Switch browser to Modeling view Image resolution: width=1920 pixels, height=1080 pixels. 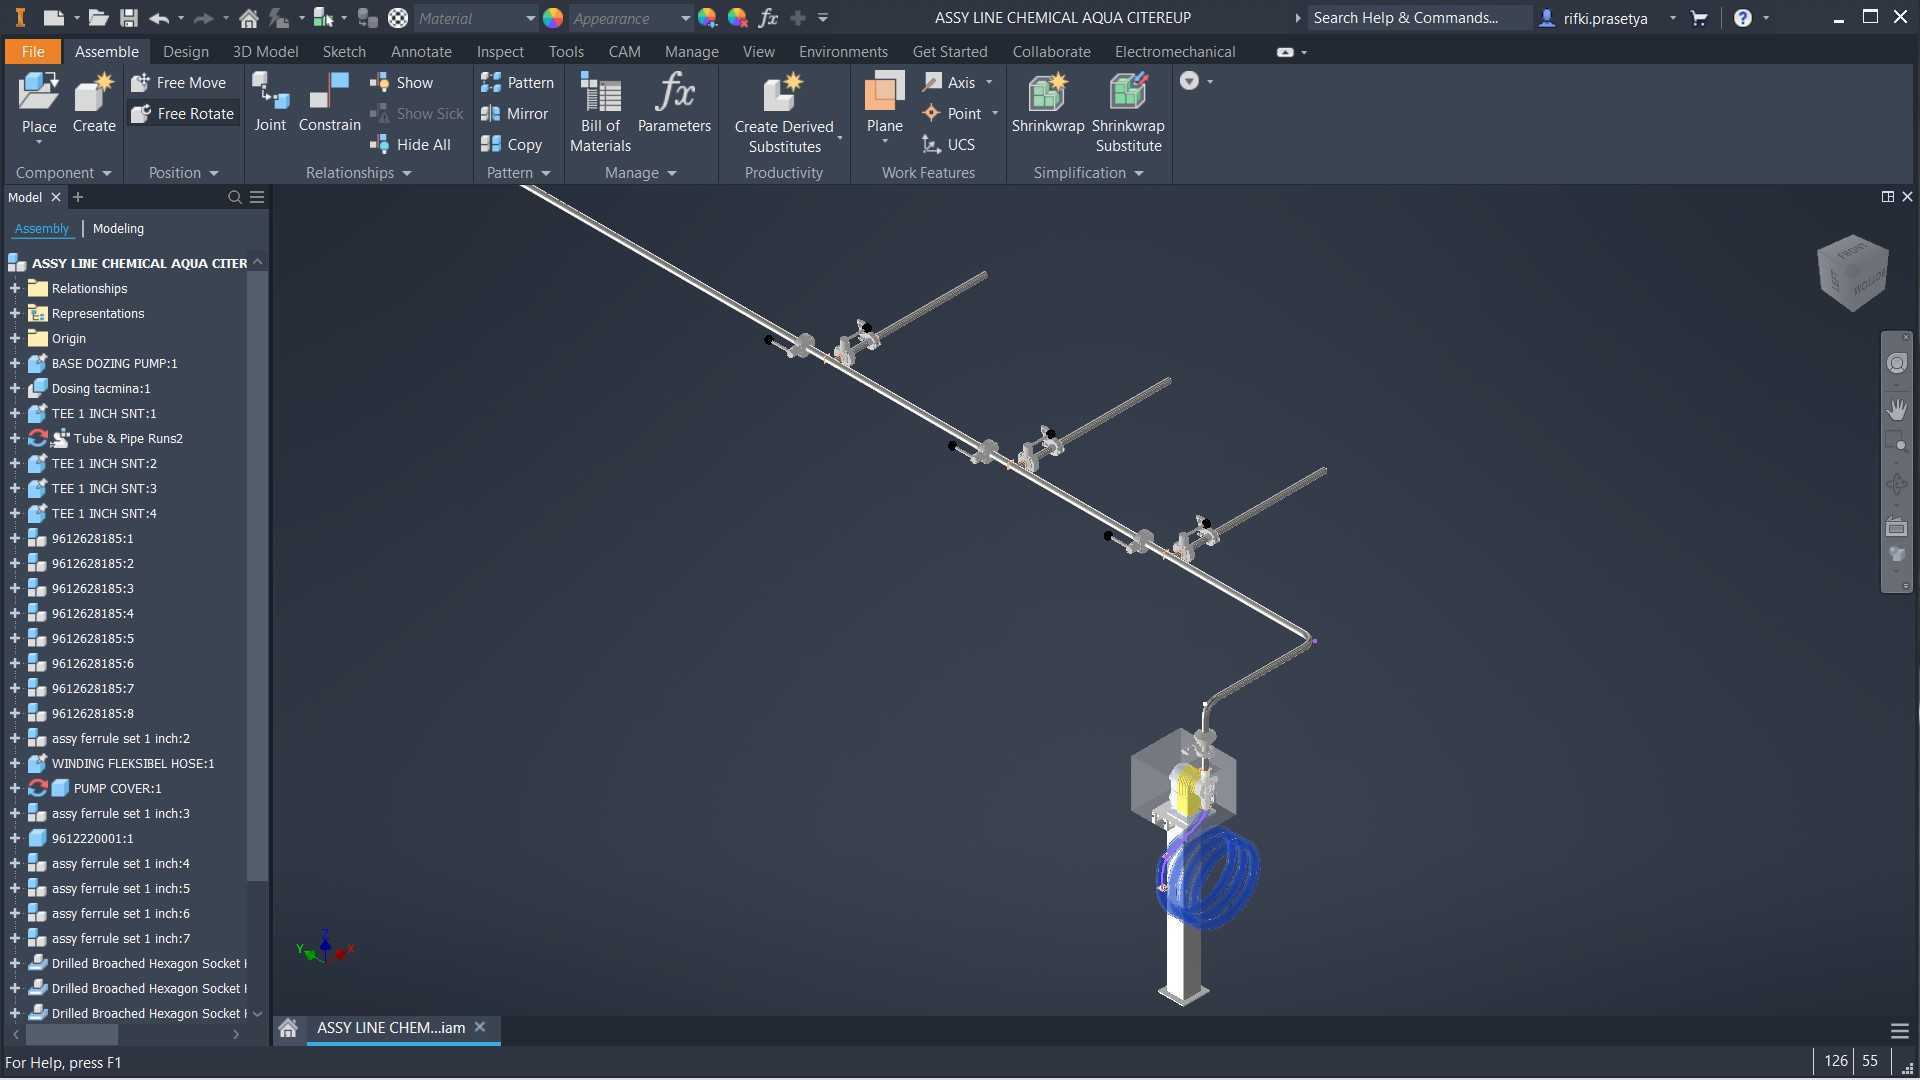pyautogui.click(x=118, y=229)
